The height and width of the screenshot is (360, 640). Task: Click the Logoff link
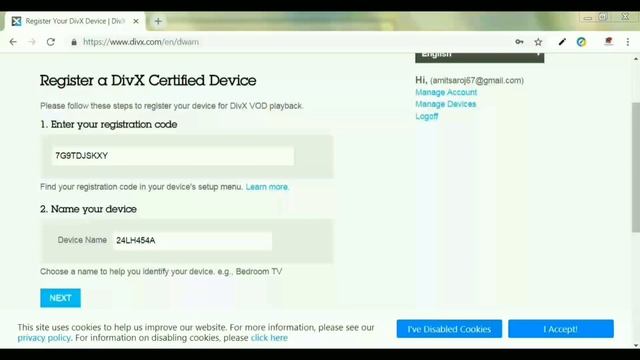click(x=427, y=116)
